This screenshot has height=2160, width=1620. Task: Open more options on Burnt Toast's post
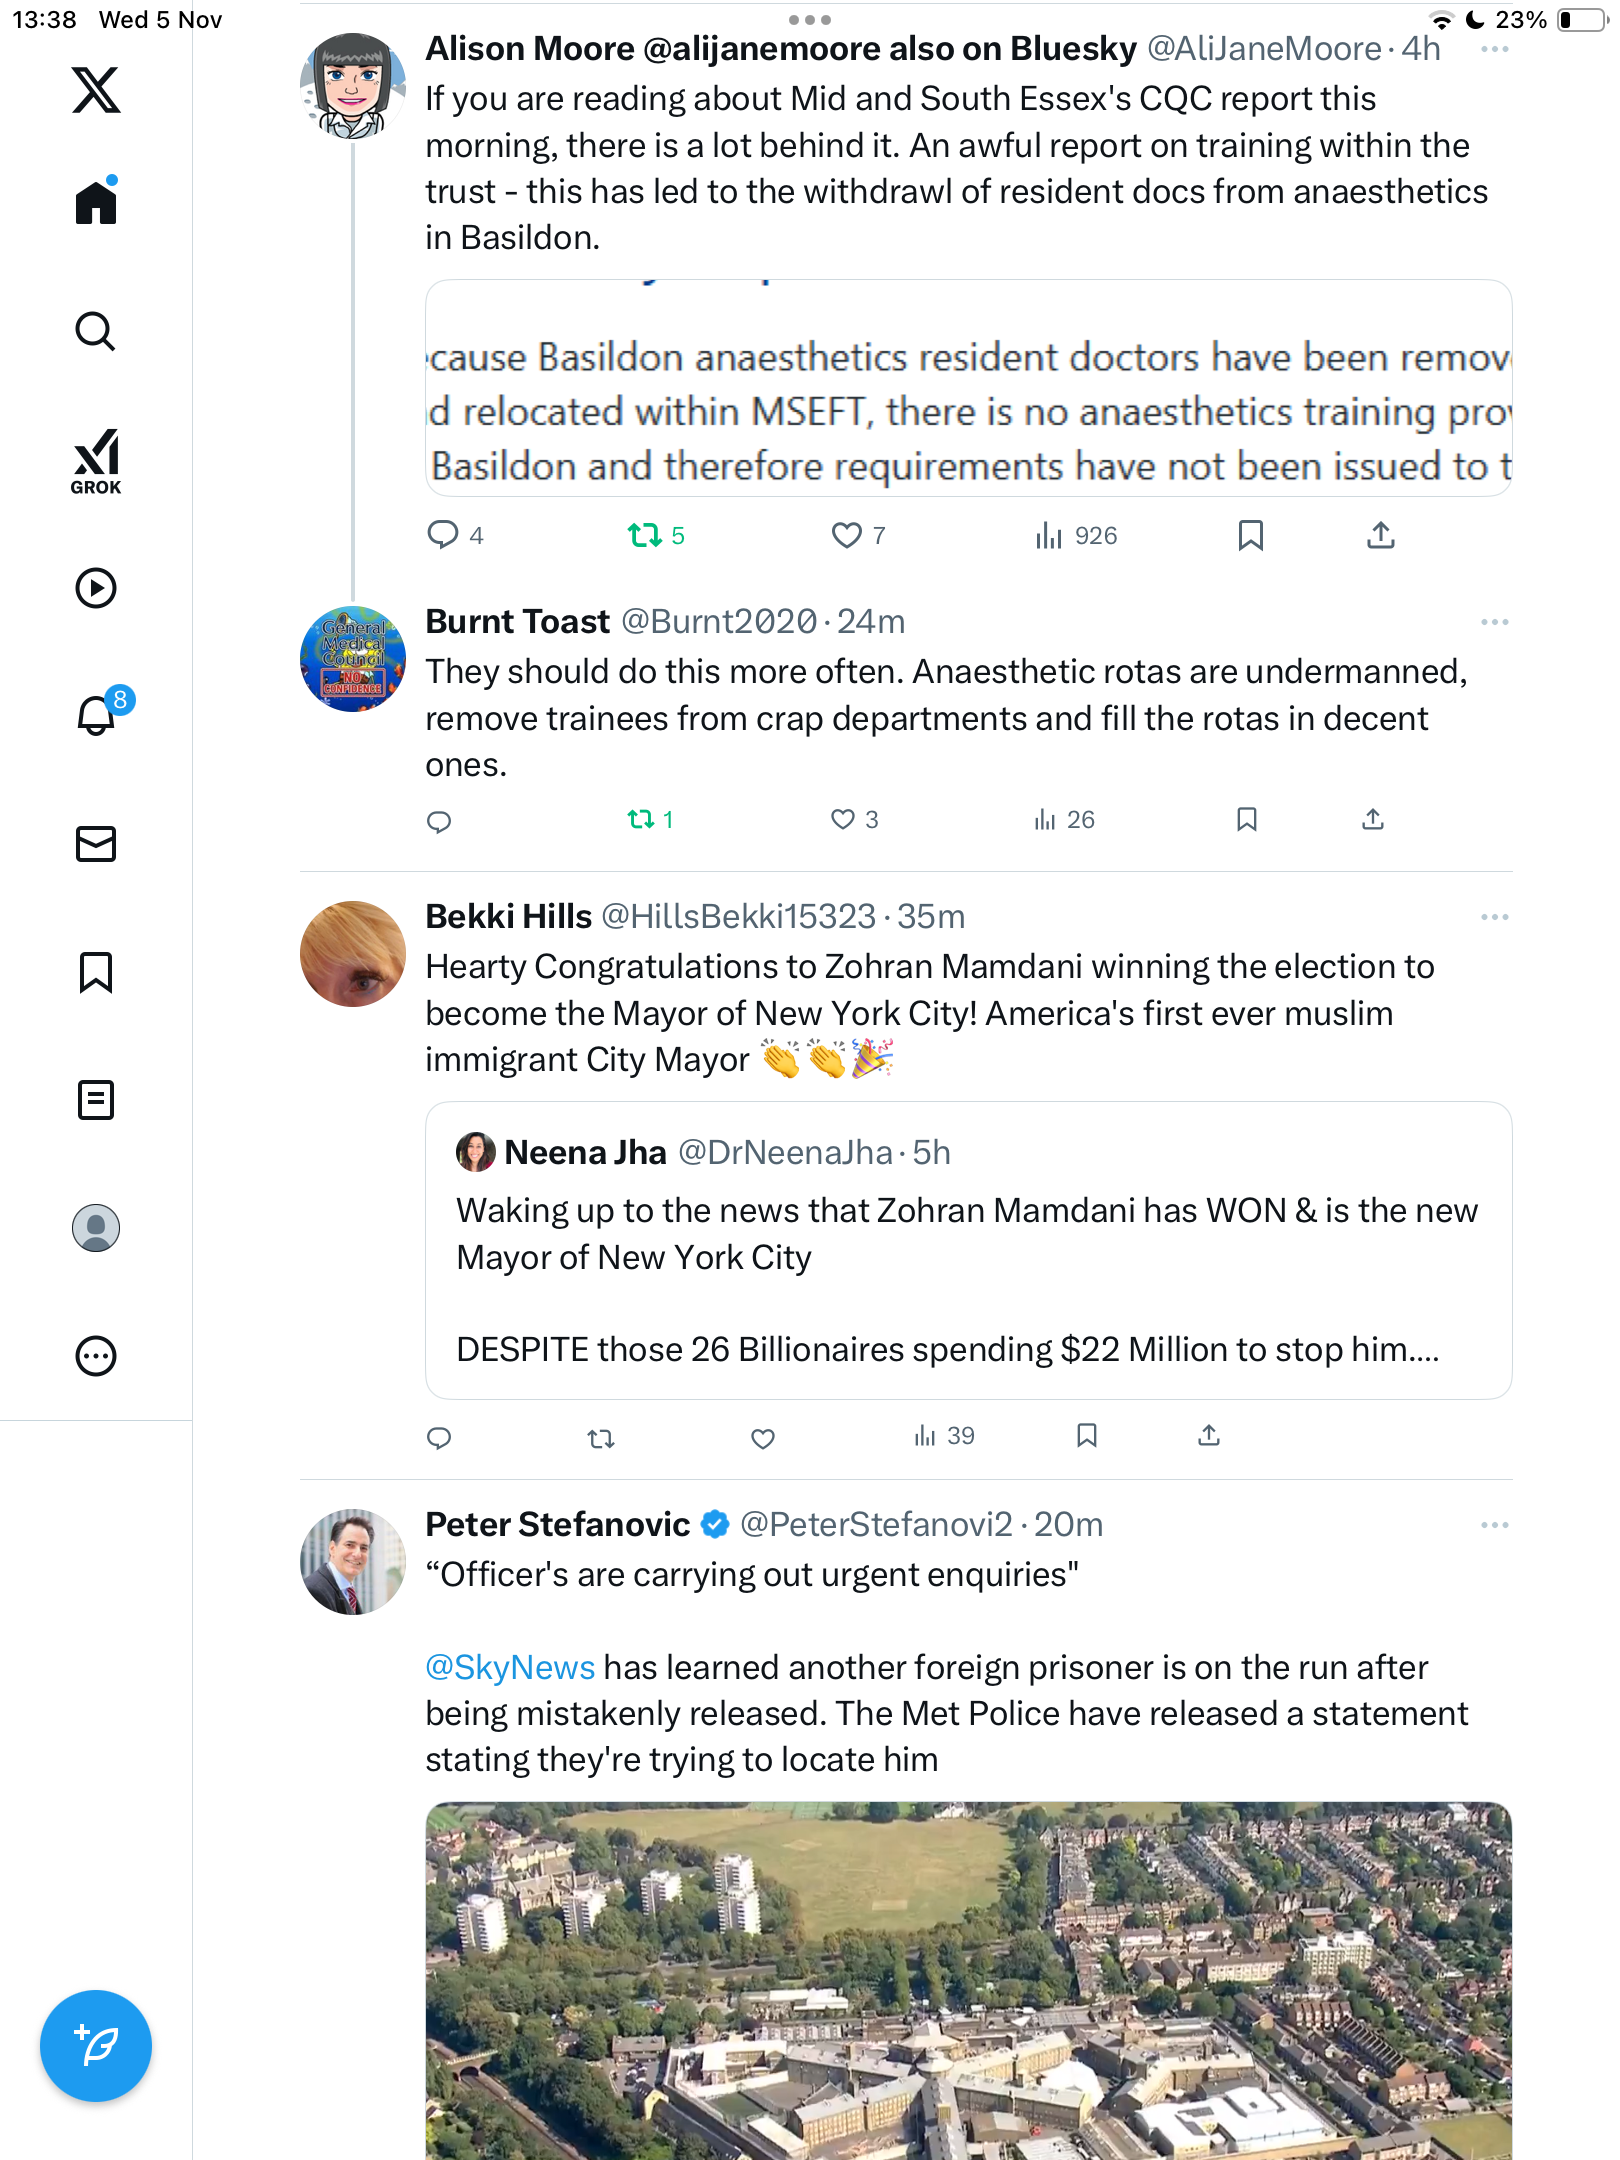pos(1494,622)
